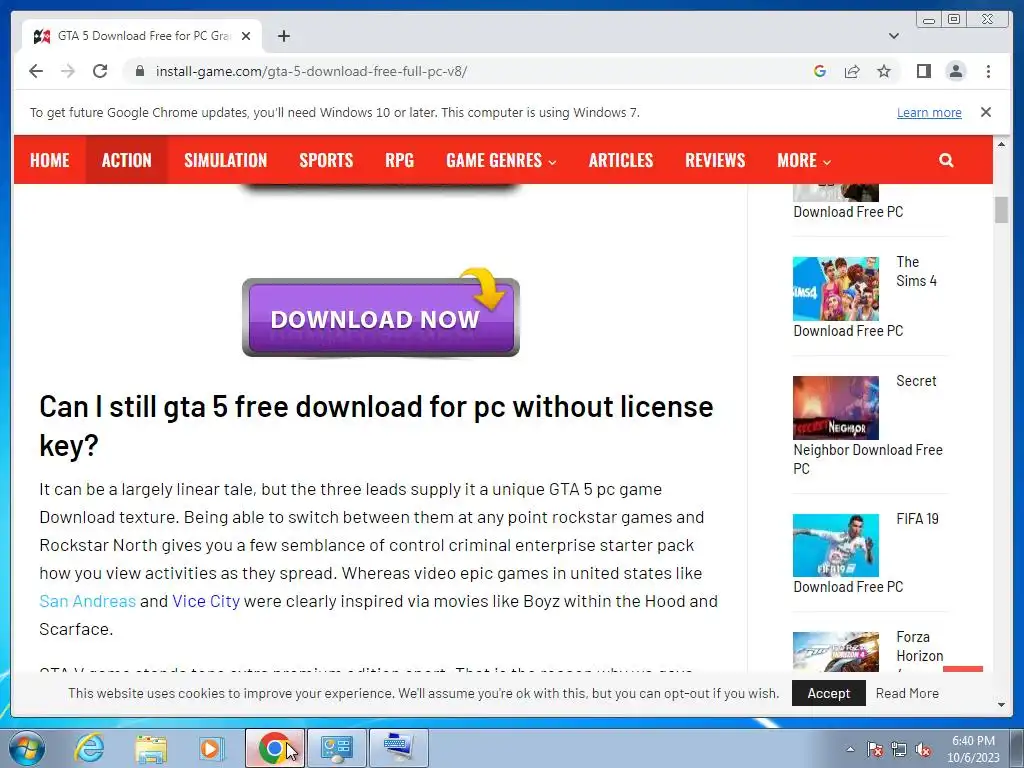Click the site search magnifier icon
The image size is (1024, 768).
click(x=946, y=160)
